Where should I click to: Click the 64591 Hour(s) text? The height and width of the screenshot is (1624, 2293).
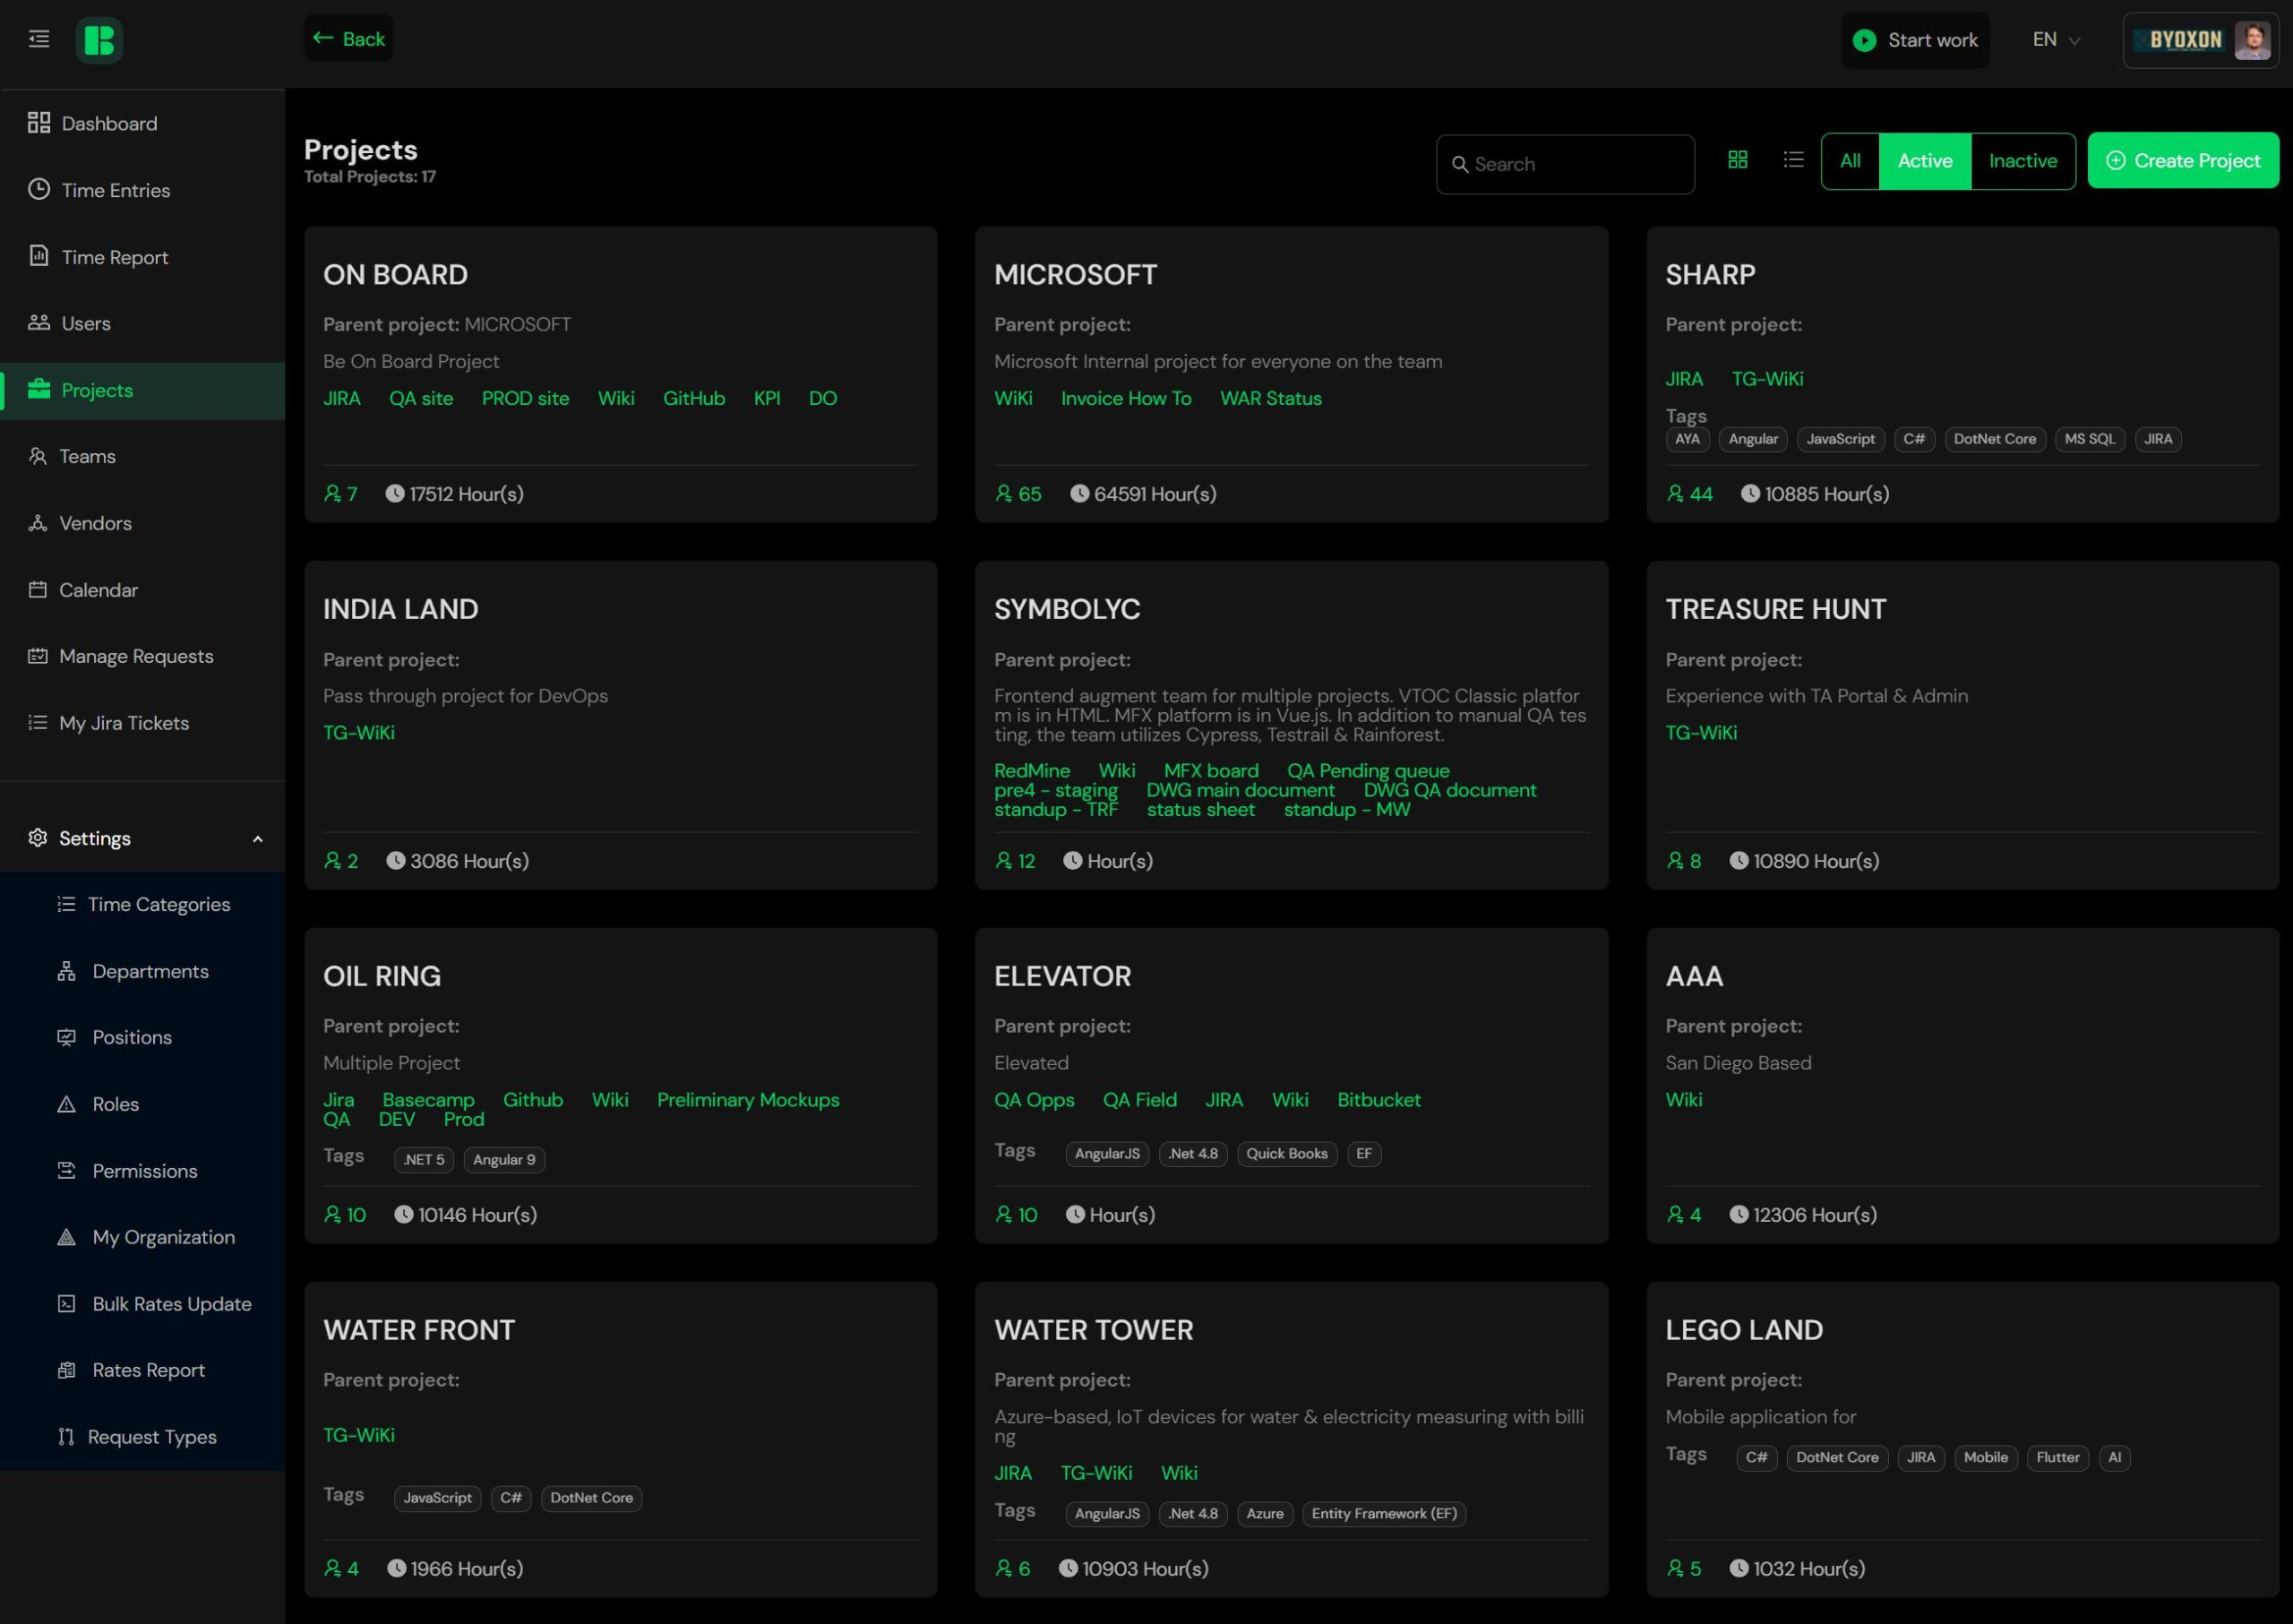(x=1155, y=493)
